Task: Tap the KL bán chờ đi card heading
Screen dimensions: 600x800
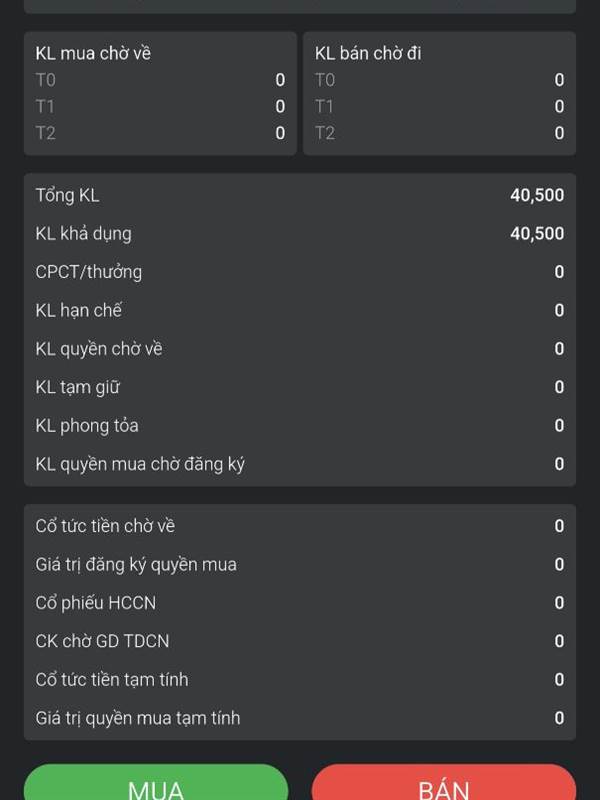Action: click(368, 54)
